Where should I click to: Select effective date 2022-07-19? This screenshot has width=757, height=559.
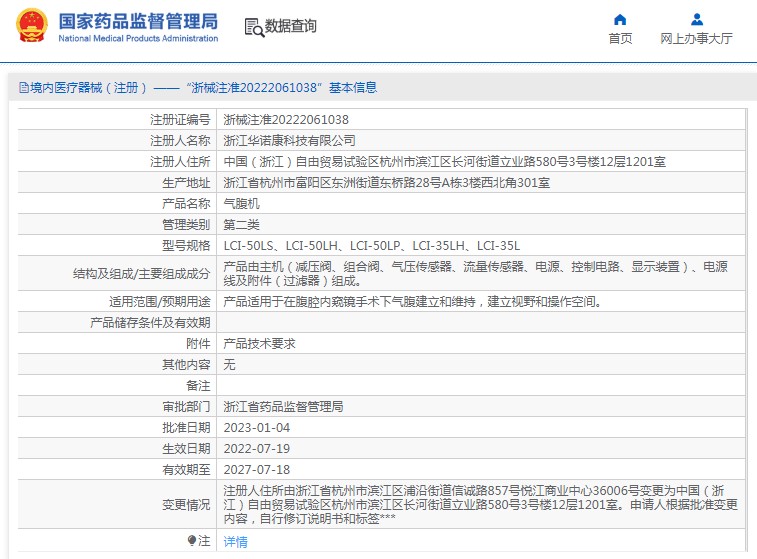pos(257,448)
